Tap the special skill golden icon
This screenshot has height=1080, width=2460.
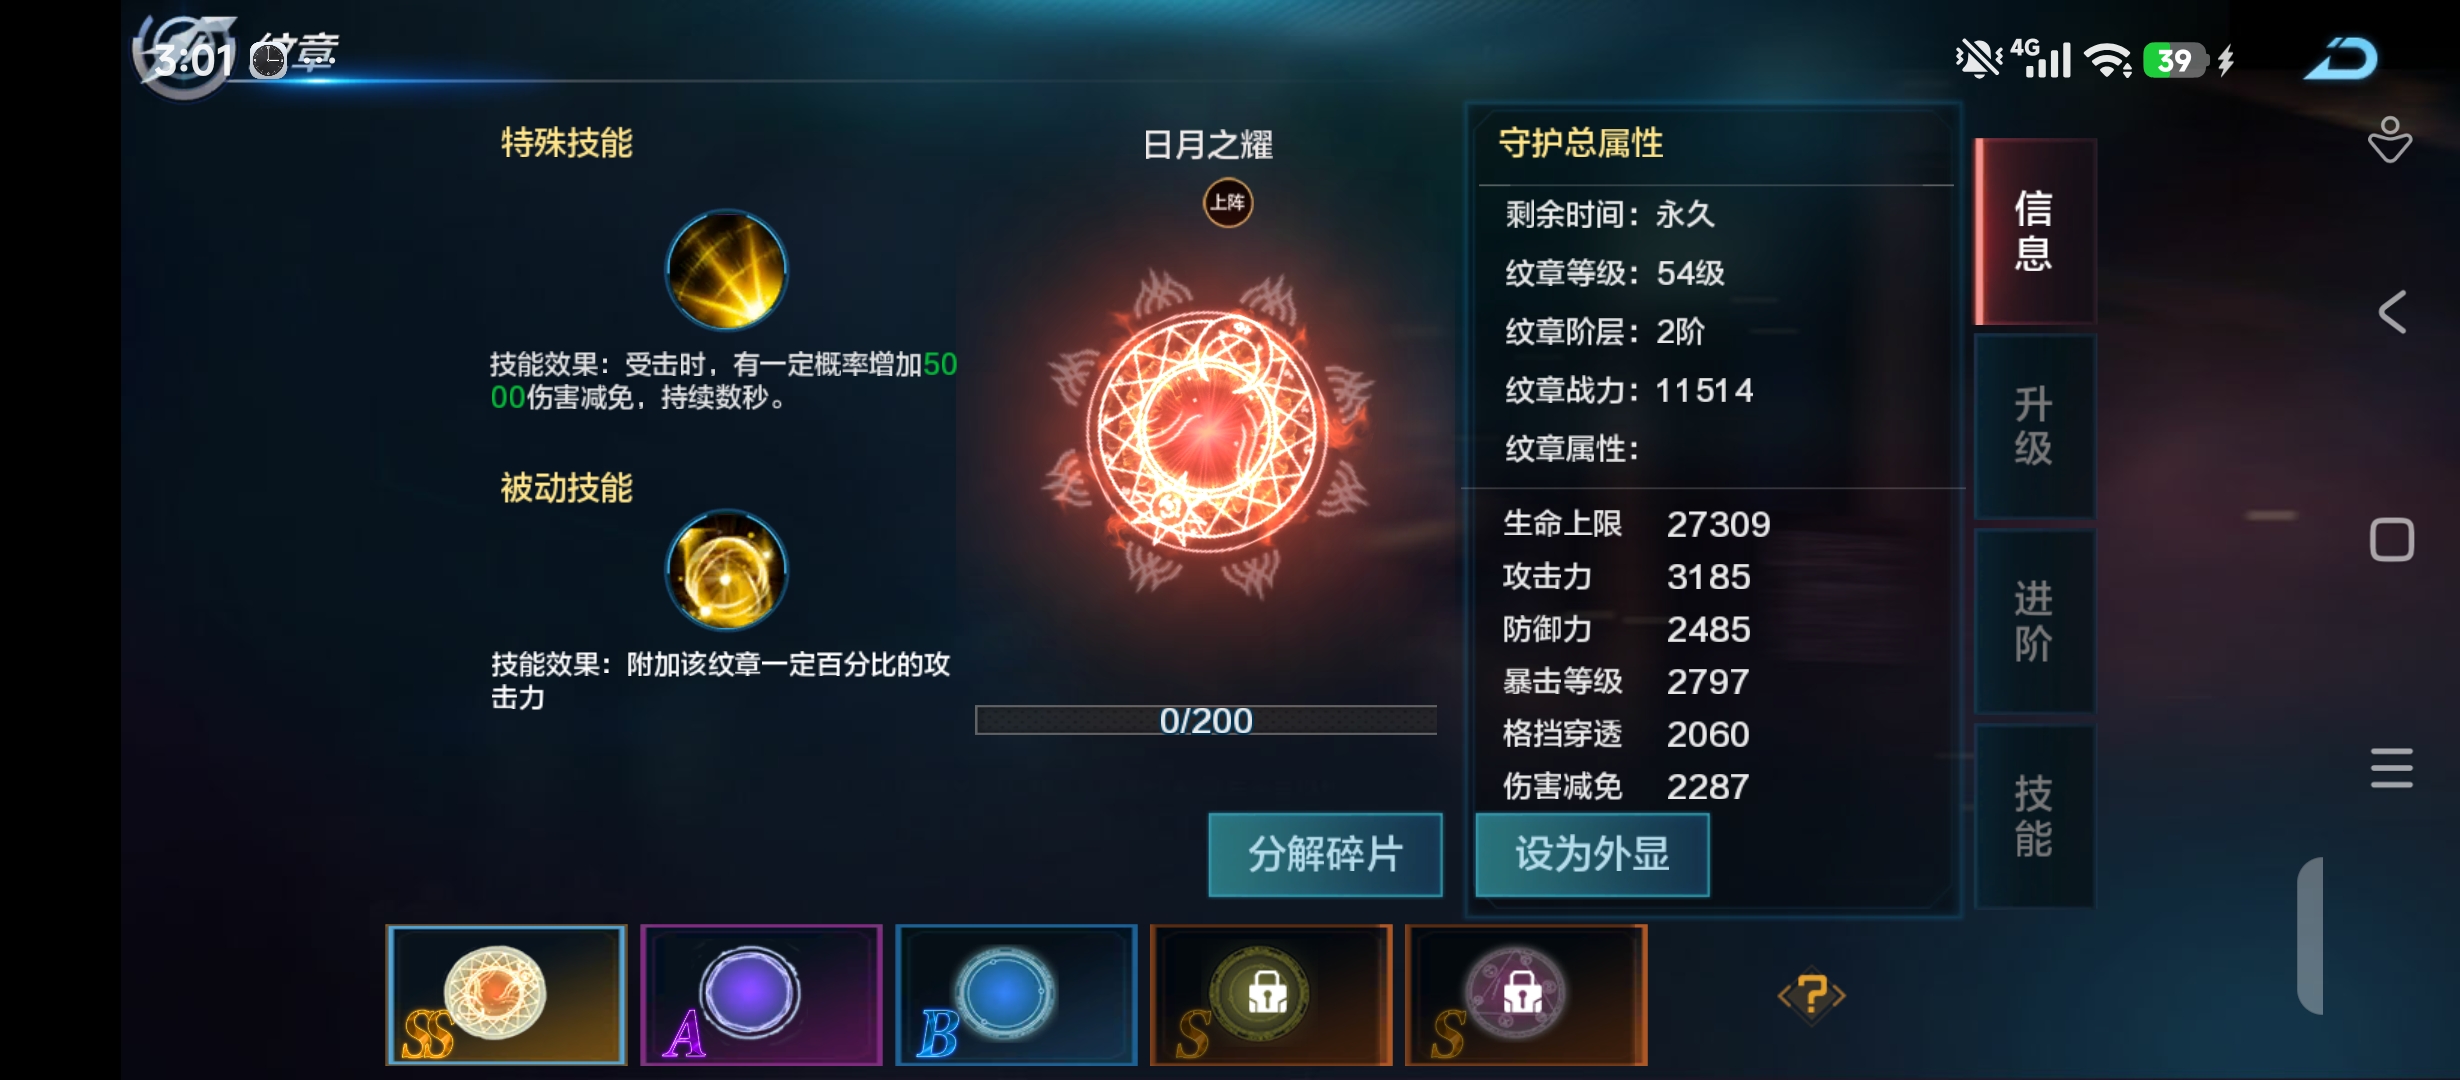tap(727, 270)
